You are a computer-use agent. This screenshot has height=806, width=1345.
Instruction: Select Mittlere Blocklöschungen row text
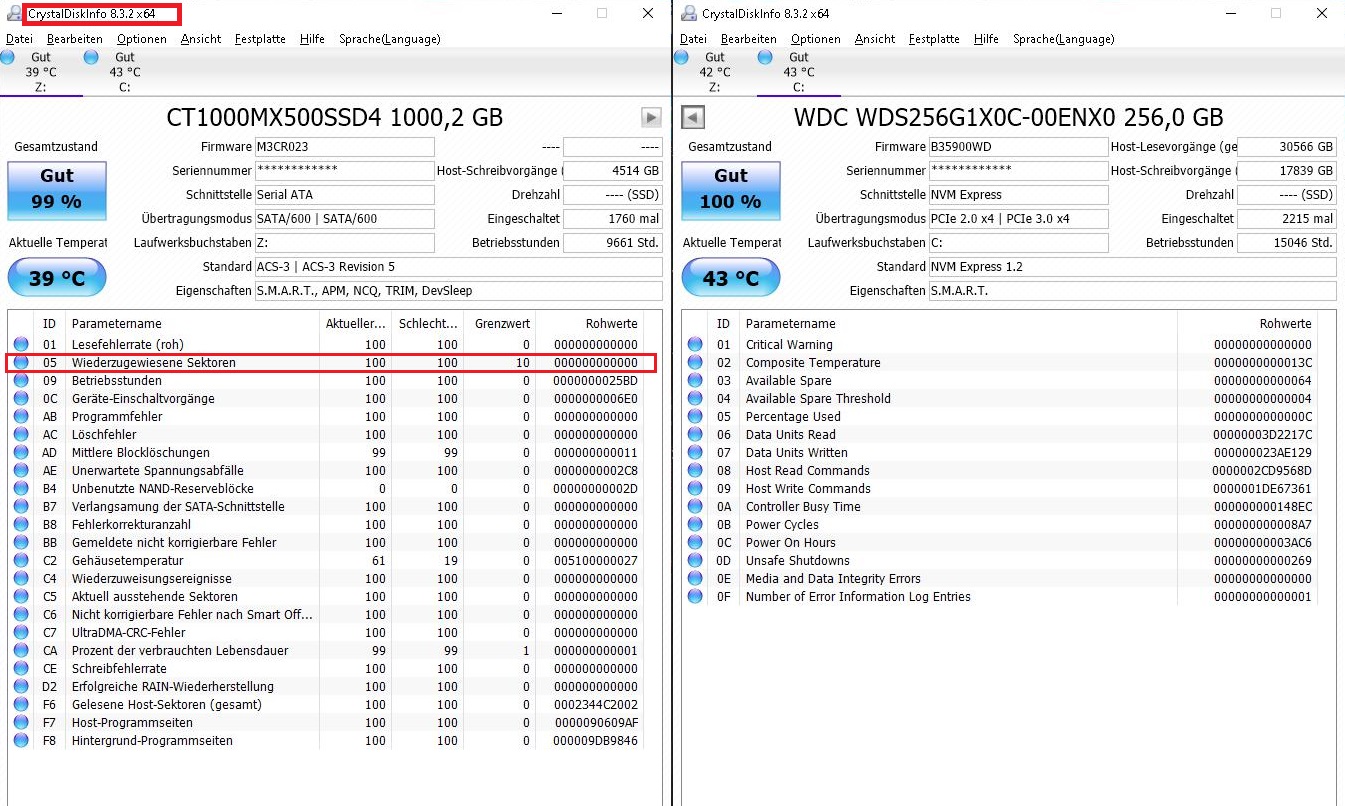coord(141,453)
